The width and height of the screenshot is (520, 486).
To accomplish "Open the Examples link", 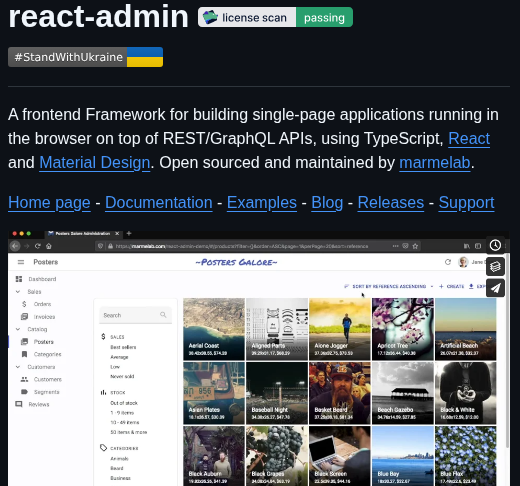I will (x=262, y=203).
